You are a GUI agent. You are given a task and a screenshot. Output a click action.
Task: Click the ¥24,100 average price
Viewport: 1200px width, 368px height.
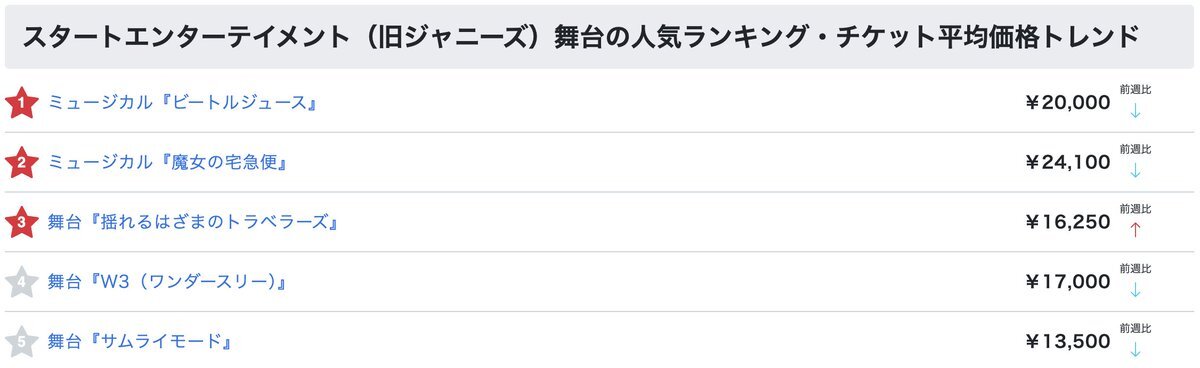1067,162
